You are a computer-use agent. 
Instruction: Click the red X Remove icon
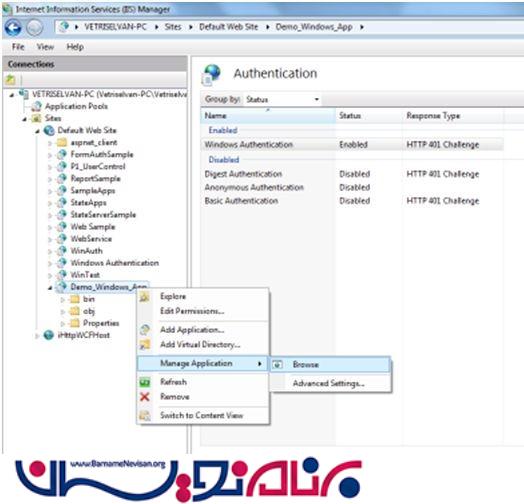tap(145, 397)
